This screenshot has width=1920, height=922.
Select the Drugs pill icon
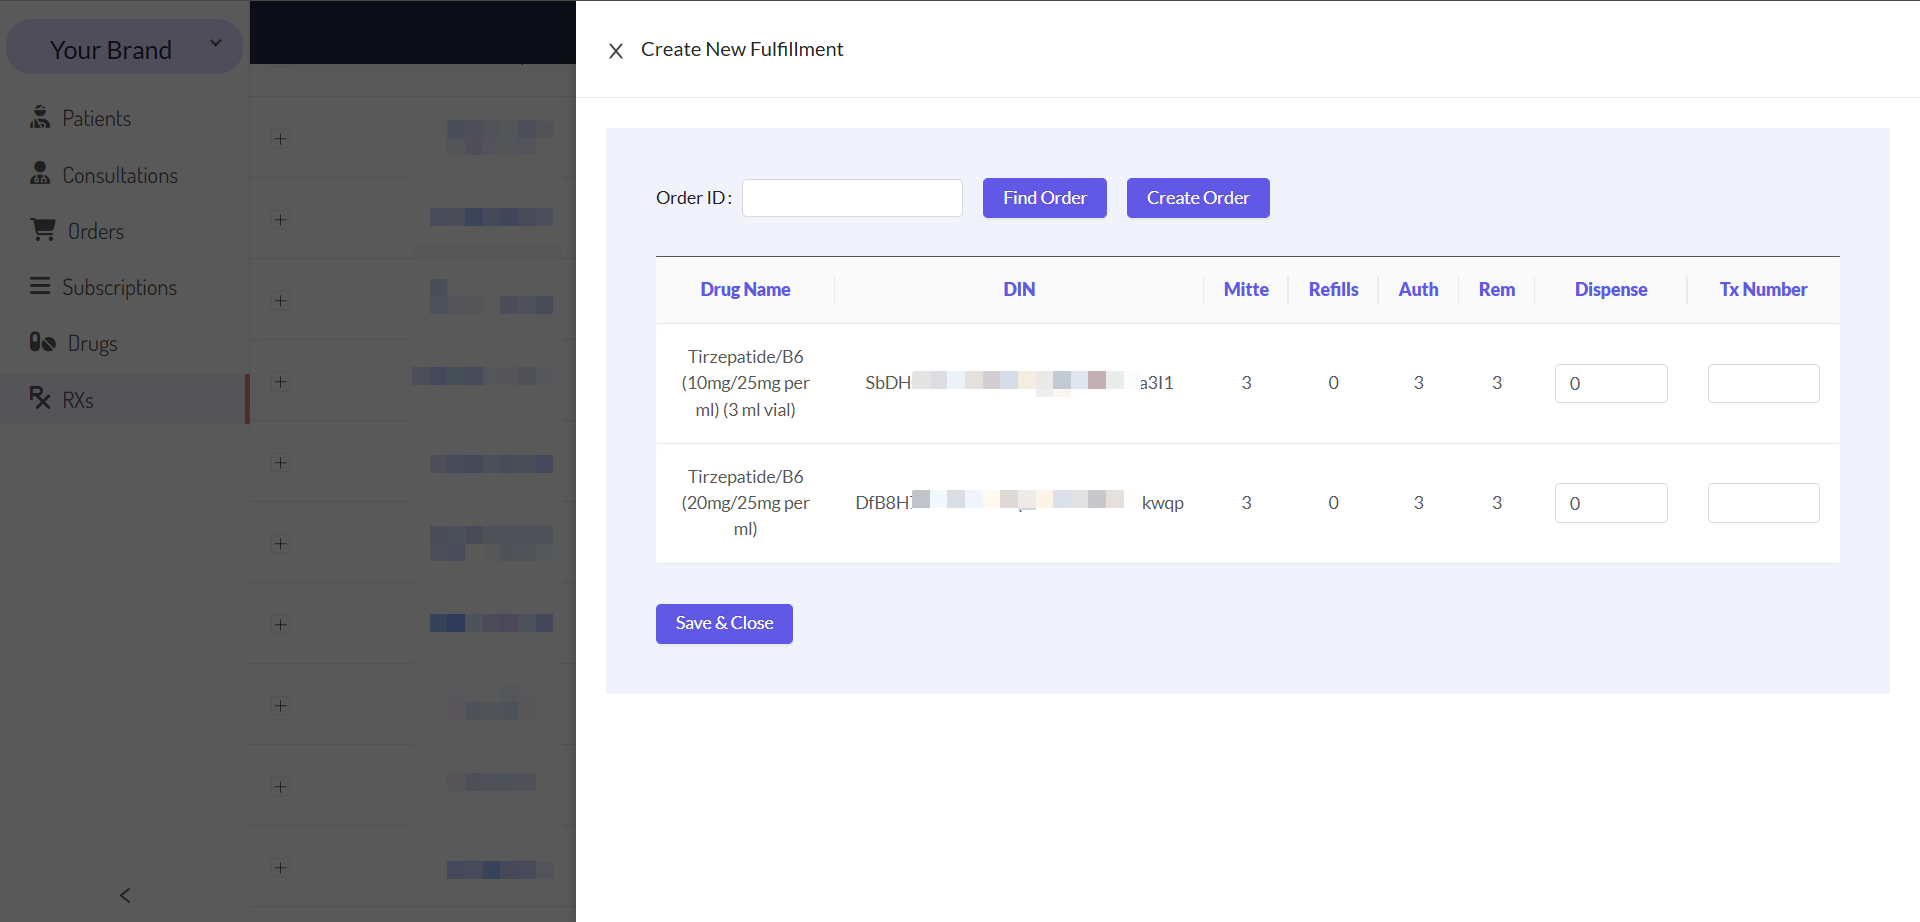pyautogui.click(x=42, y=342)
